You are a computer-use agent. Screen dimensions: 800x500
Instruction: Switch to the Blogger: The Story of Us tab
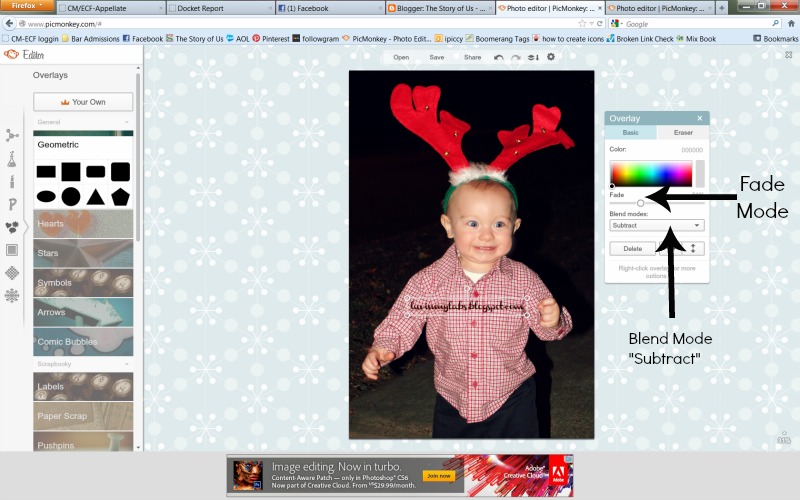(x=440, y=8)
